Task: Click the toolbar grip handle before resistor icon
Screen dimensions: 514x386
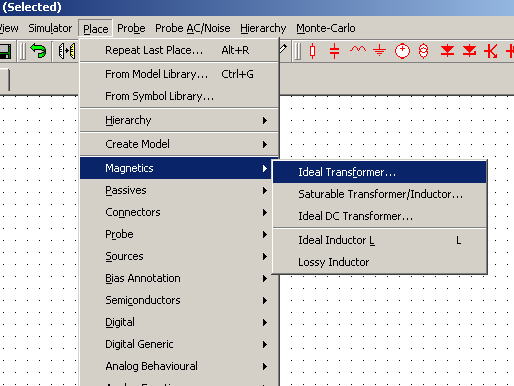Action: point(297,51)
